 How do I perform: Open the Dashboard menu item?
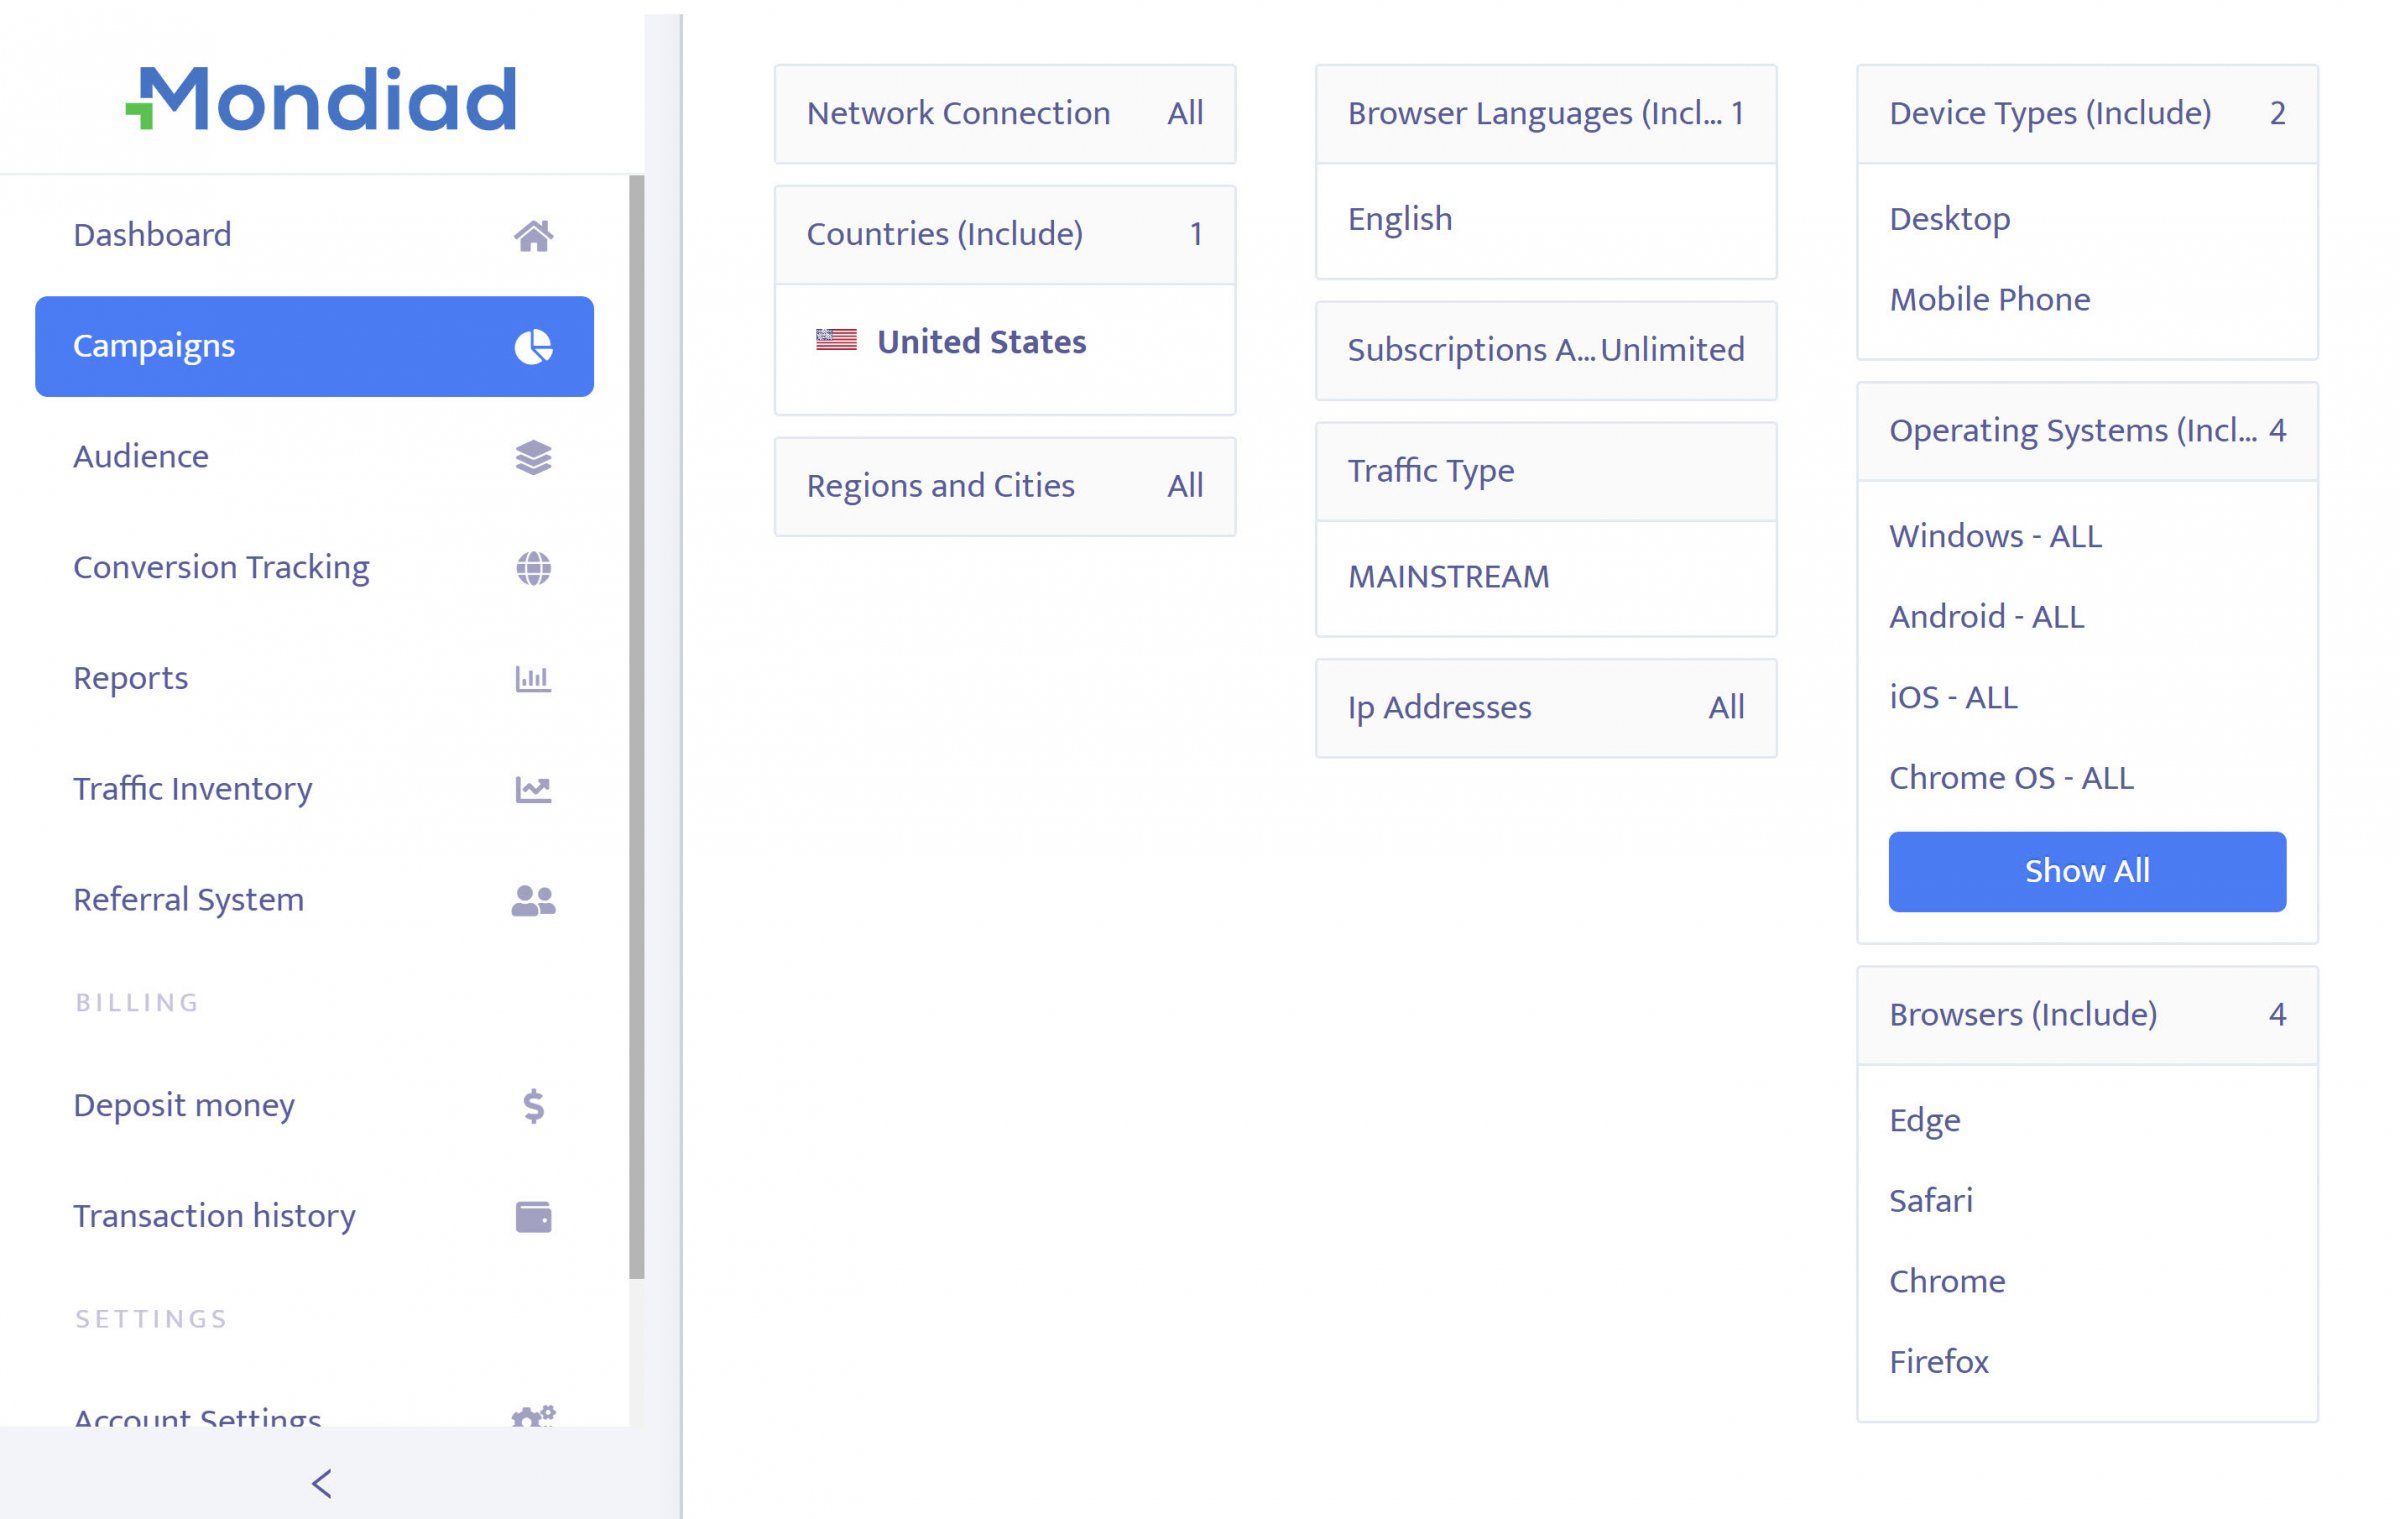314,235
